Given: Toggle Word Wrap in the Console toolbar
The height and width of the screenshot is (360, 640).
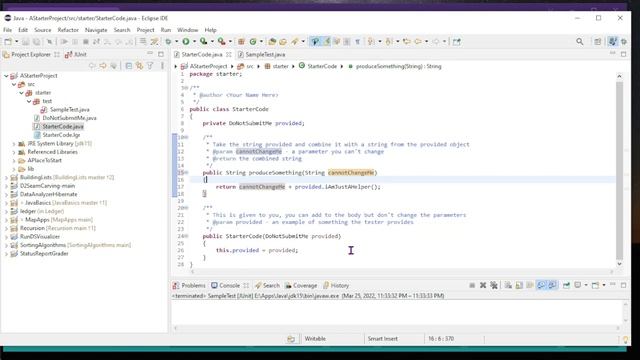Looking at the screenshot, I should tap(530, 285).
